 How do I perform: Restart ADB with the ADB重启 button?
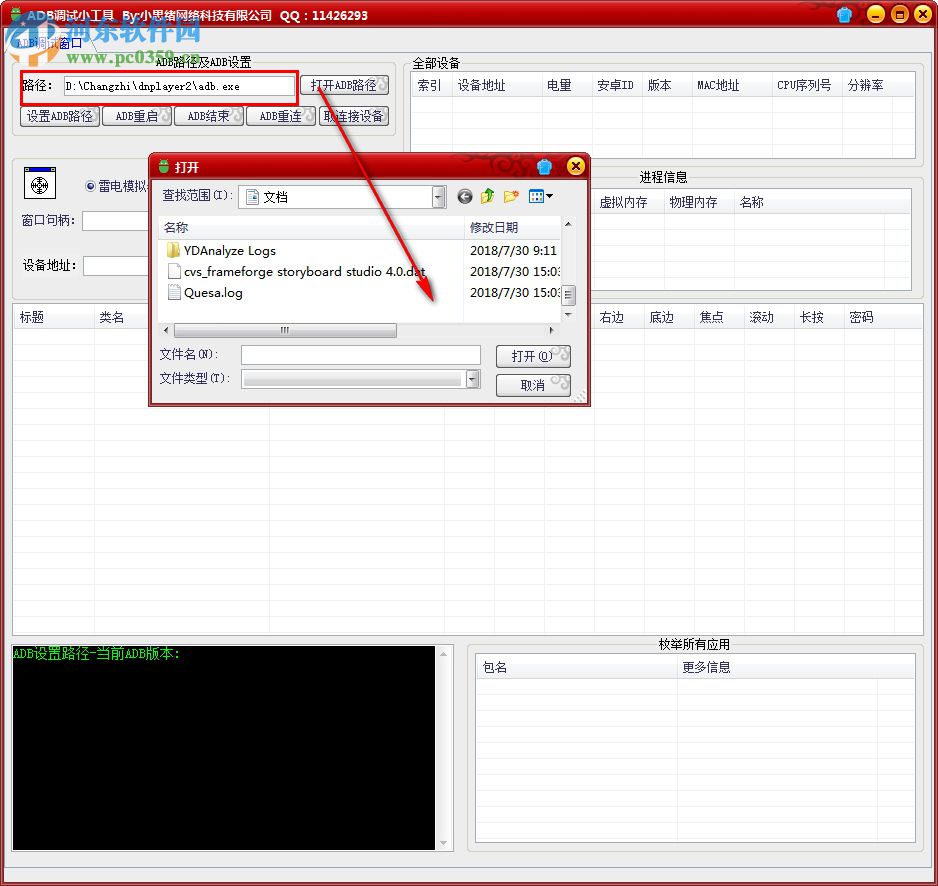(x=137, y=116)
